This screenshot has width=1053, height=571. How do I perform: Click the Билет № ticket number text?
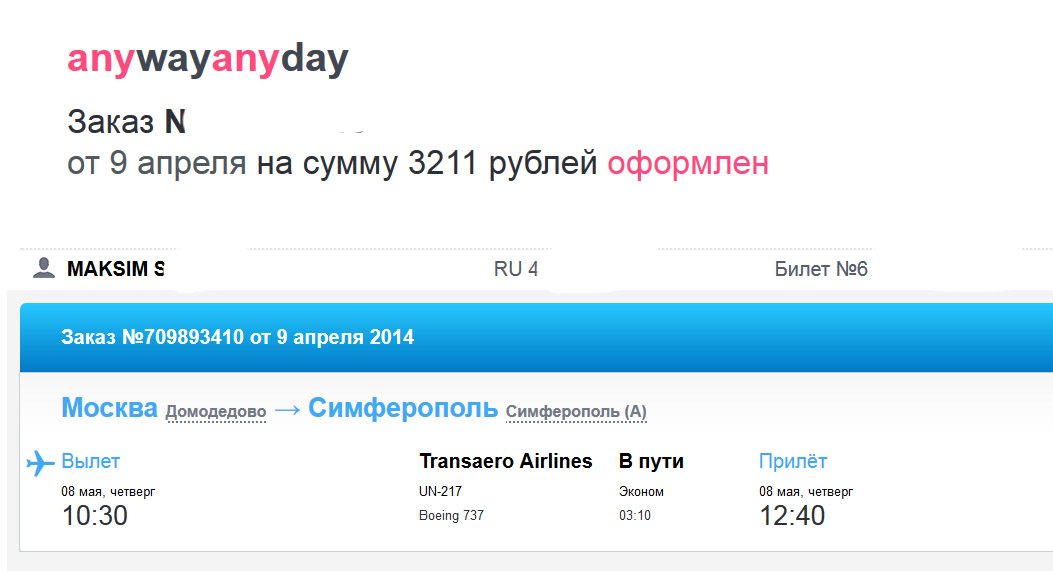click(821, 269)
